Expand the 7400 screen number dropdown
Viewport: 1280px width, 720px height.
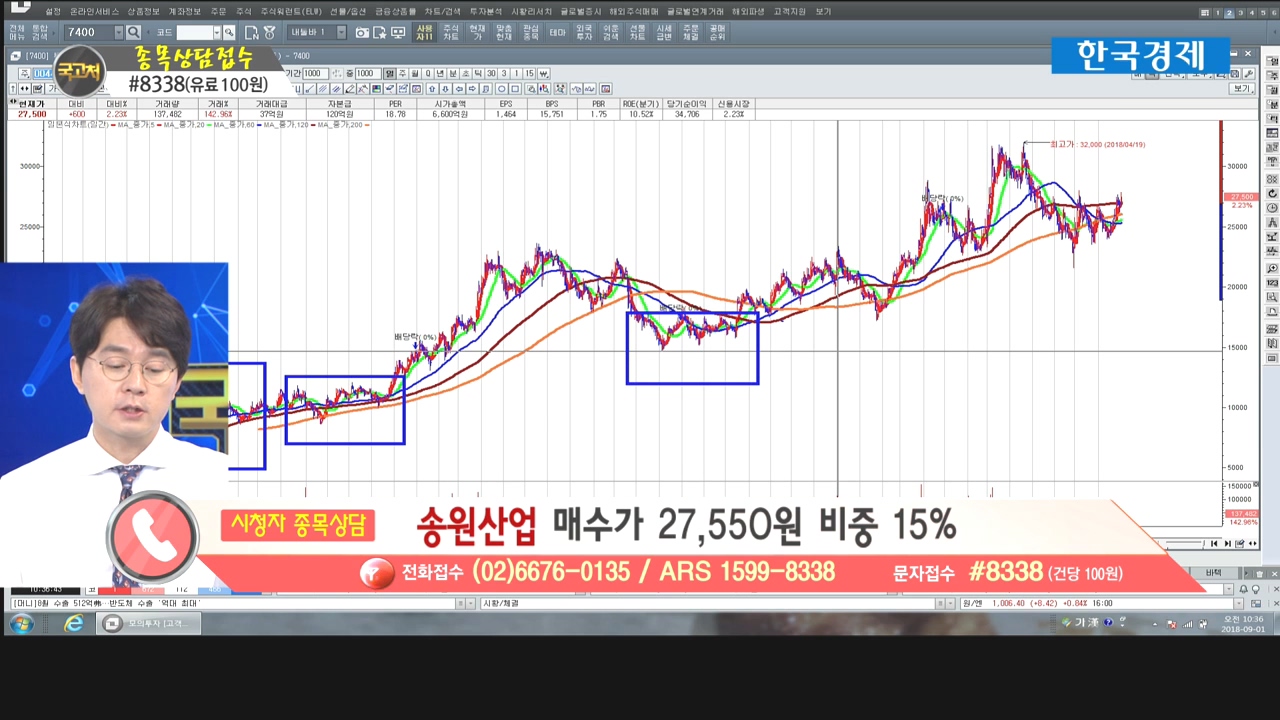pyautogui.click(x=119, y=33)
